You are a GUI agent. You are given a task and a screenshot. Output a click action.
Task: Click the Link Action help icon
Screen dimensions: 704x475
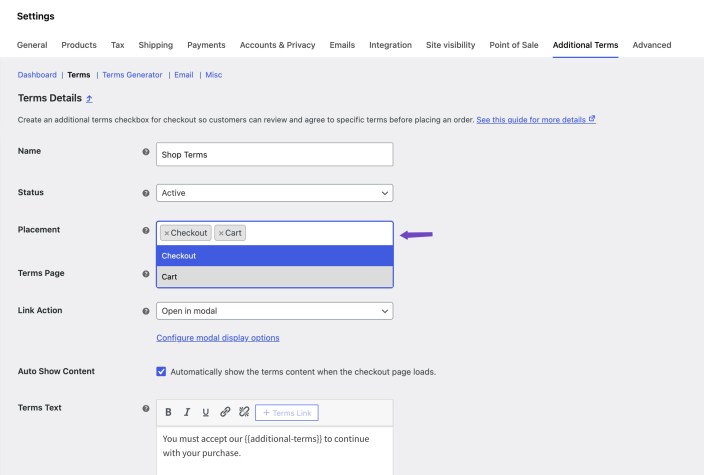146,311
